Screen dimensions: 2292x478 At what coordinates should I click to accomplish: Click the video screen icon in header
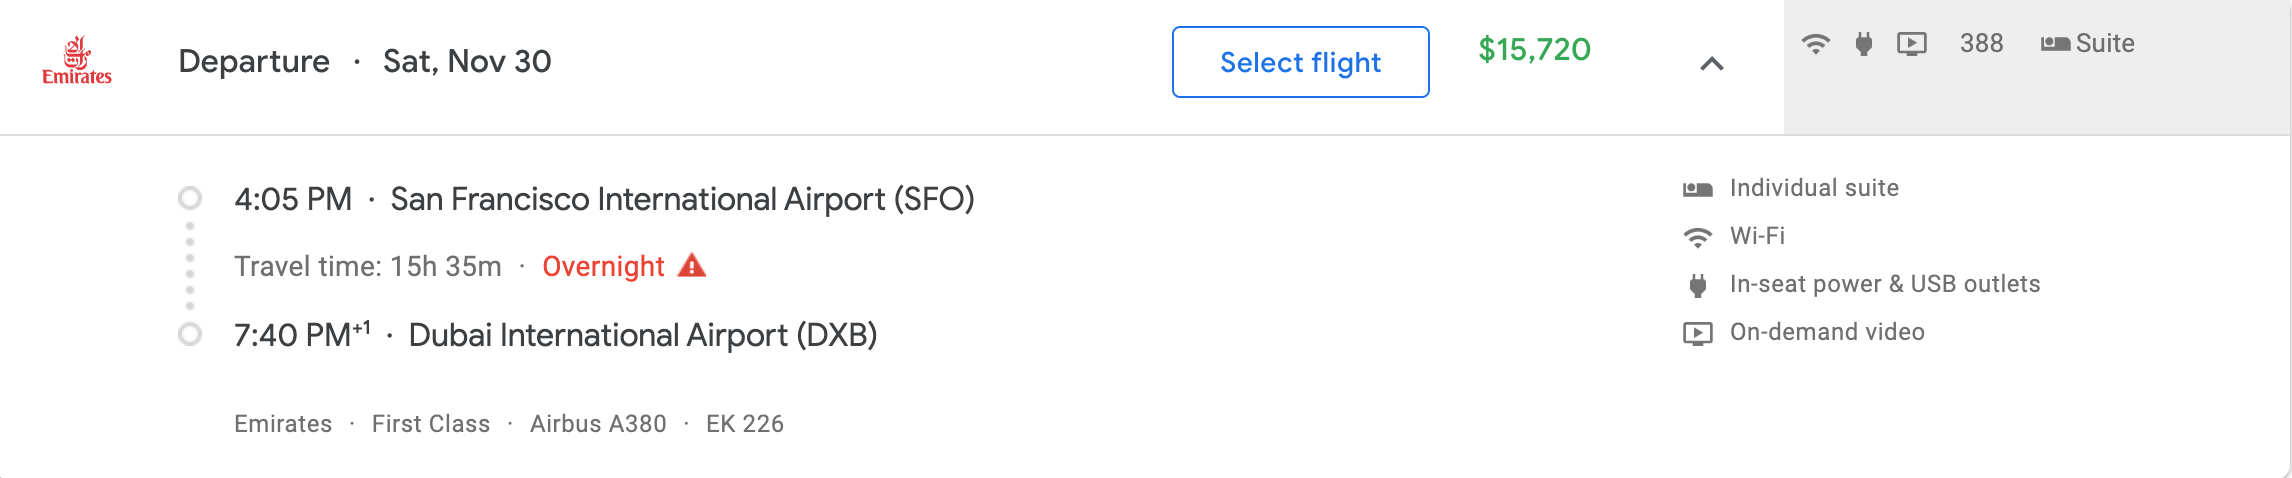pyautogui.click(x=1911, y=44)
